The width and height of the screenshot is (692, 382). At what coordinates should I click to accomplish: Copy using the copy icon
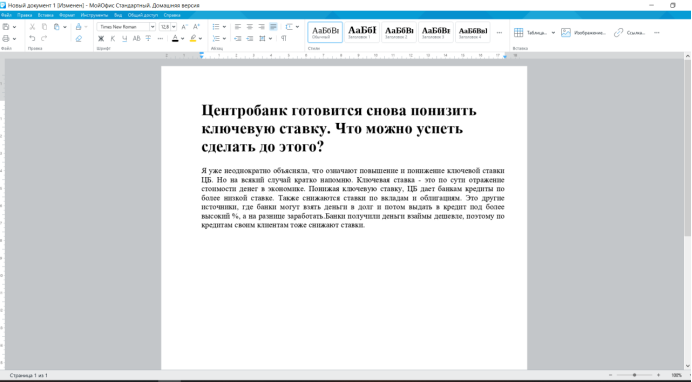pyautogui.click(x=45, y=27)
